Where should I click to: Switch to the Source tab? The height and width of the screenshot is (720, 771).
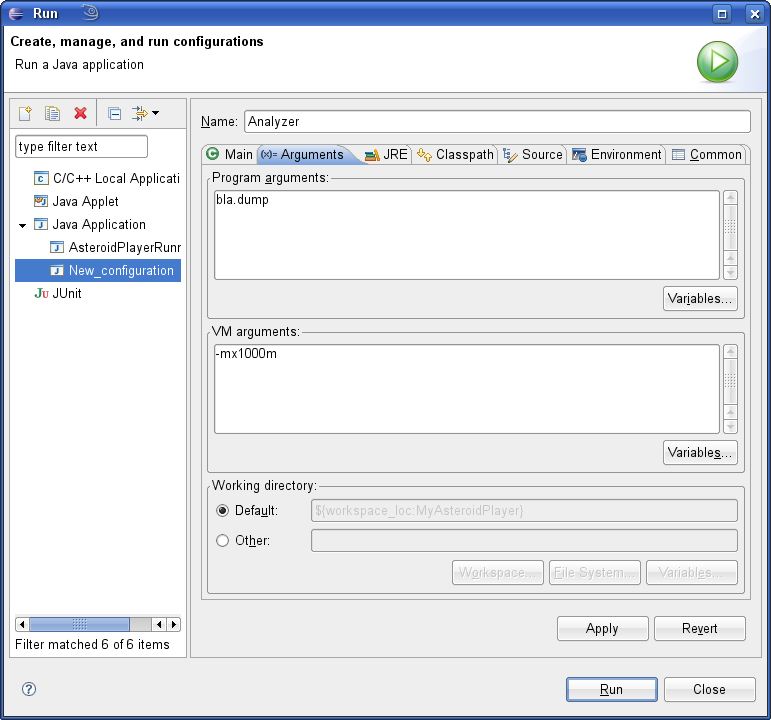pyautogui.click(x=533, y=154)
